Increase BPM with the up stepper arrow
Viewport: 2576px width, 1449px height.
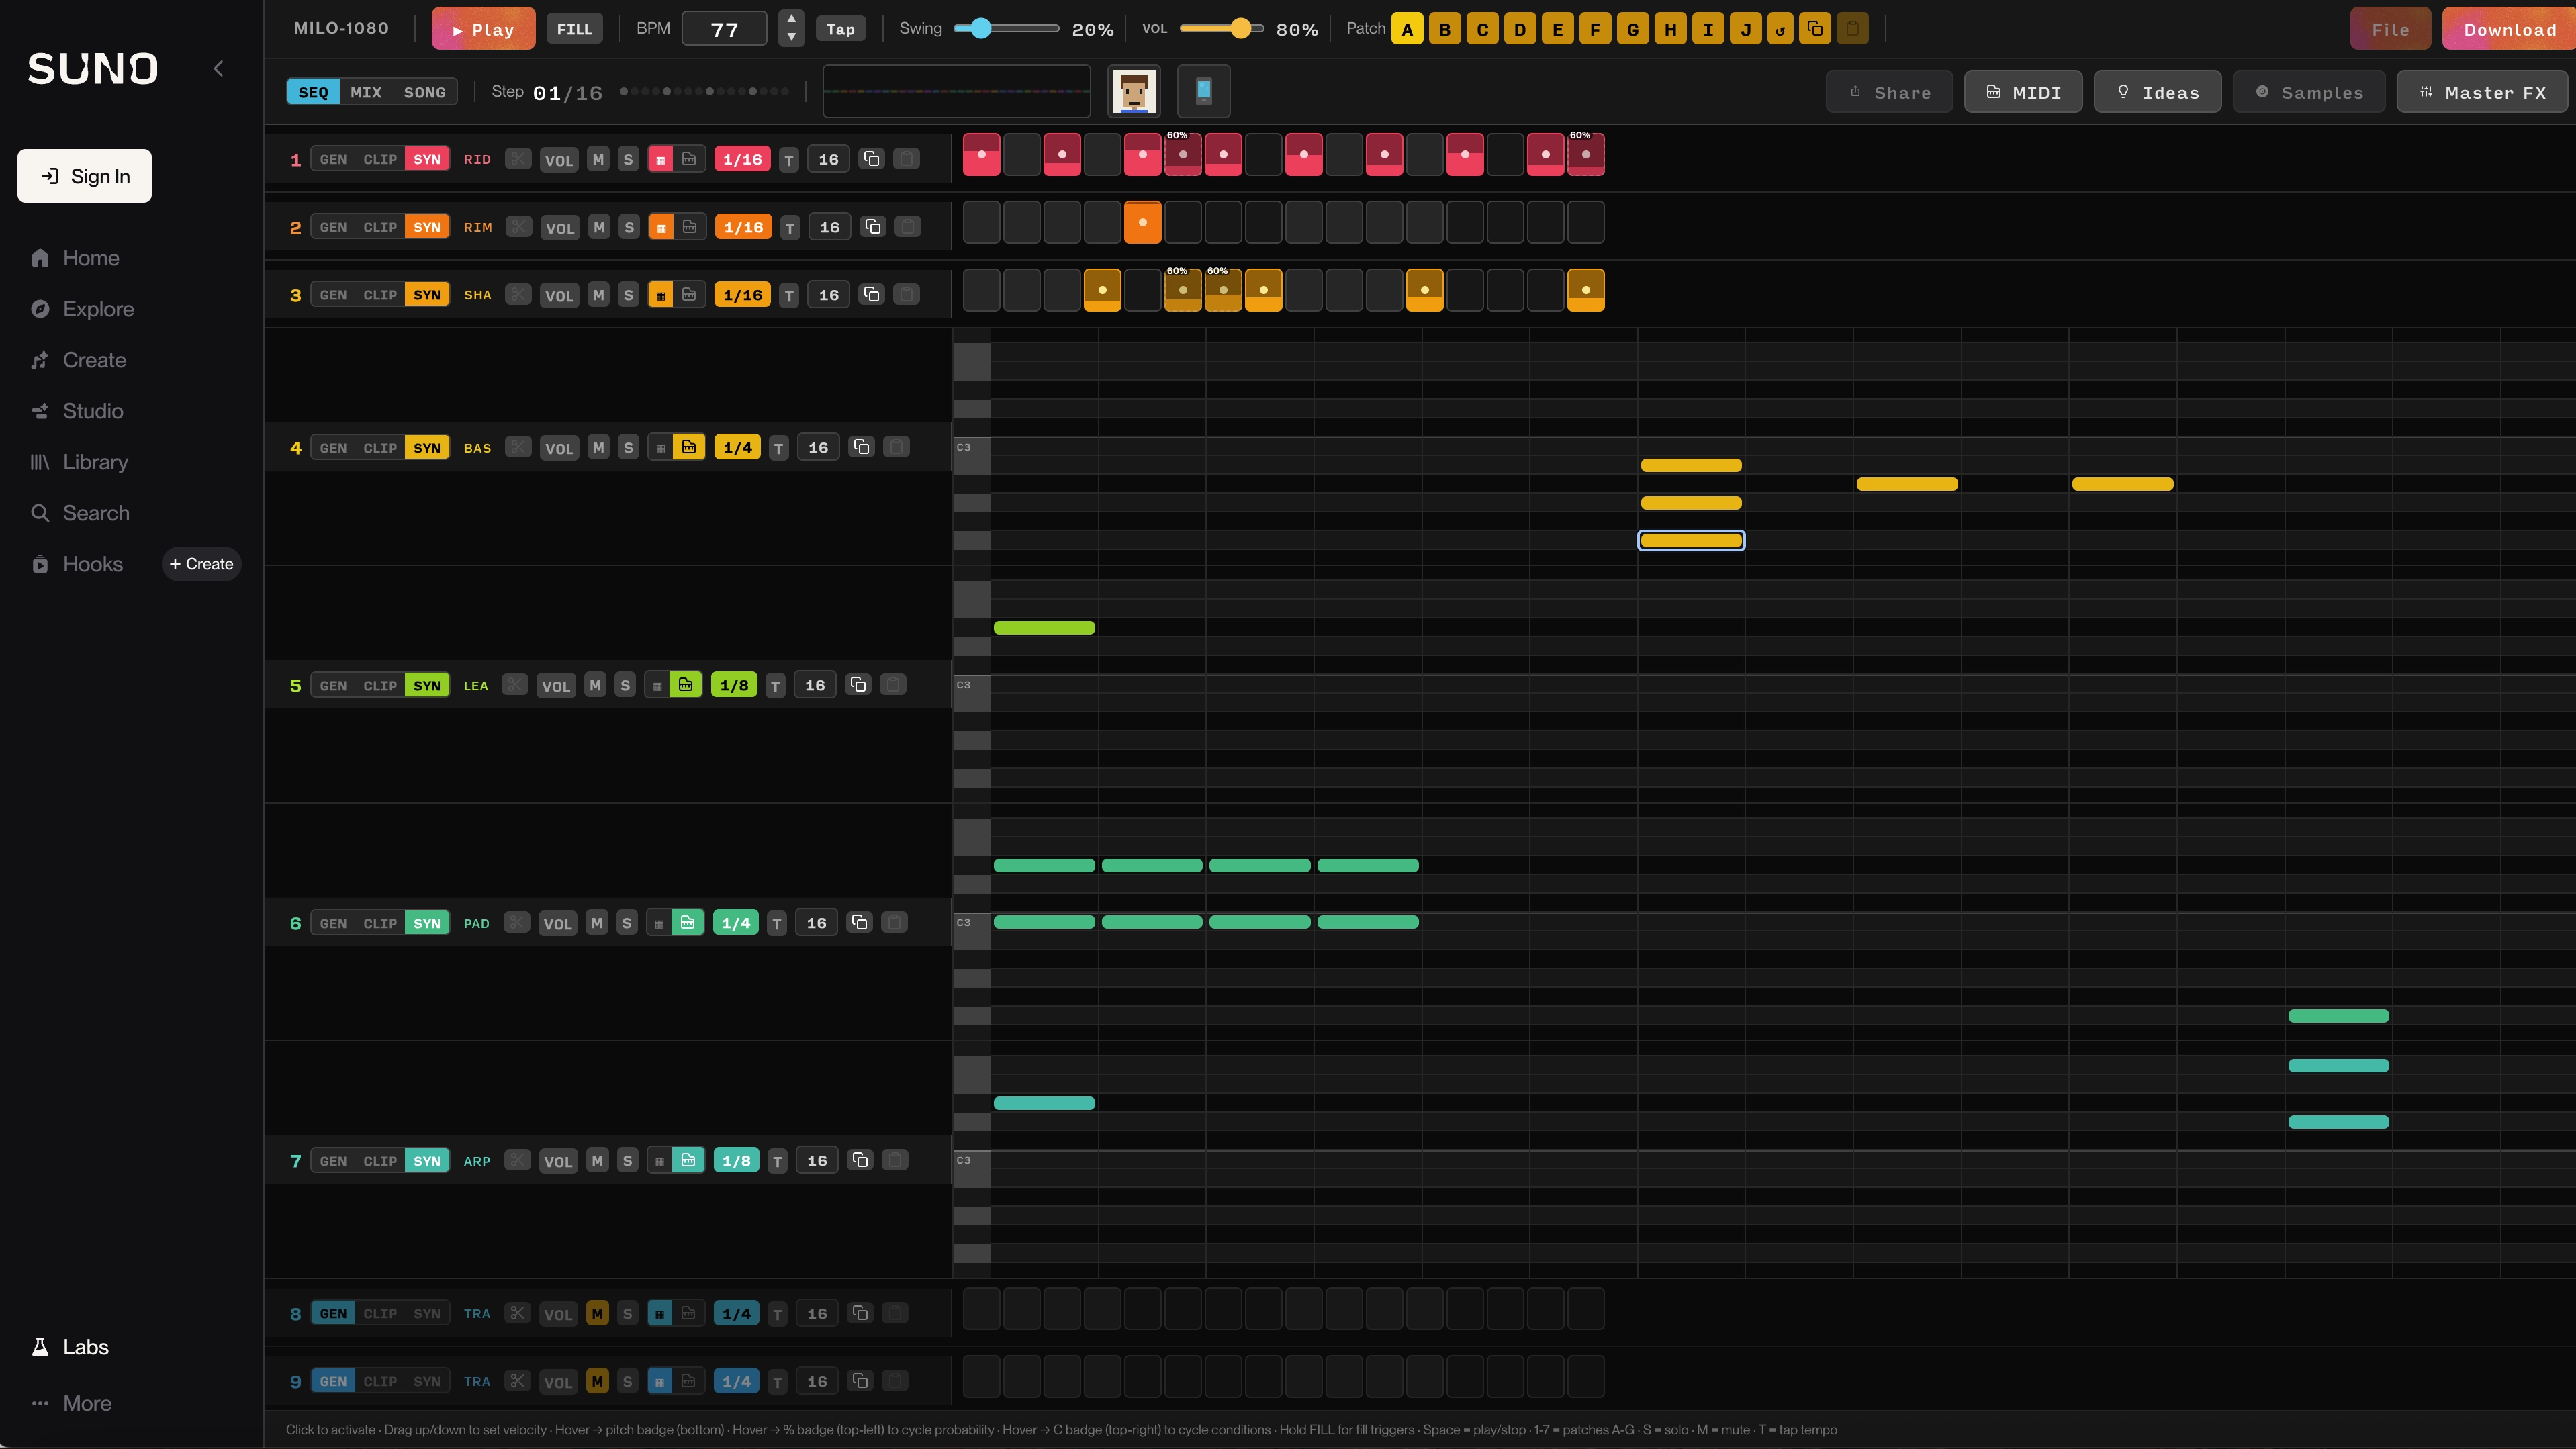coord(791,19)
